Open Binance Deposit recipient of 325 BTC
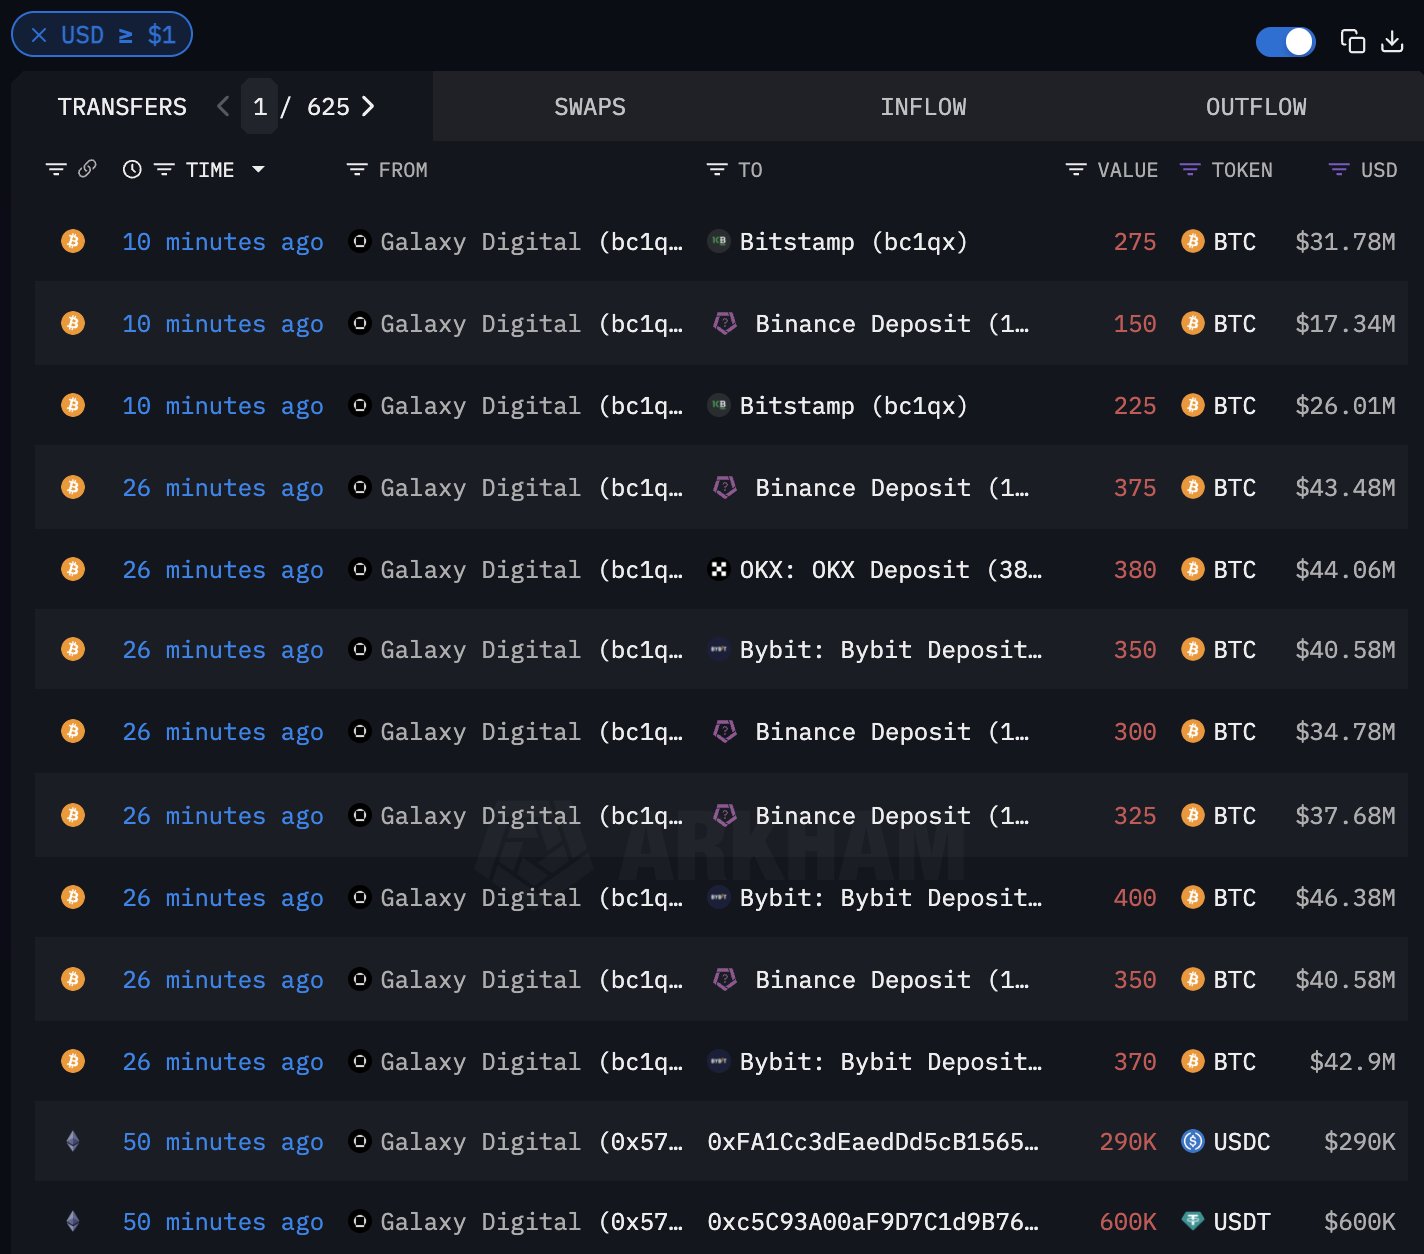The width and height of the screenshot is (1424, 1254). tap(892, 816)
